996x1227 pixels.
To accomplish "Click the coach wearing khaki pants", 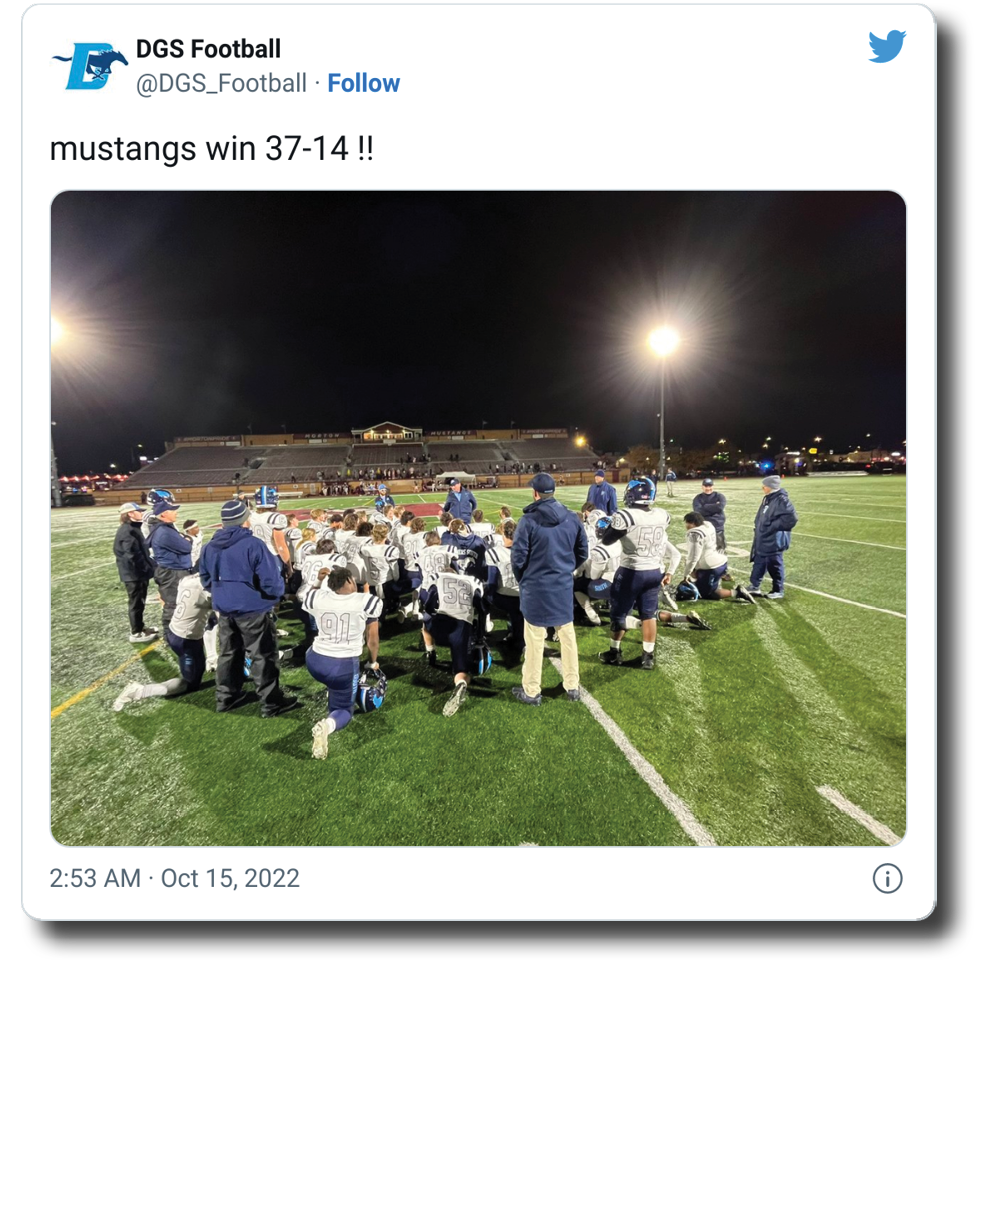I will 548,588.
